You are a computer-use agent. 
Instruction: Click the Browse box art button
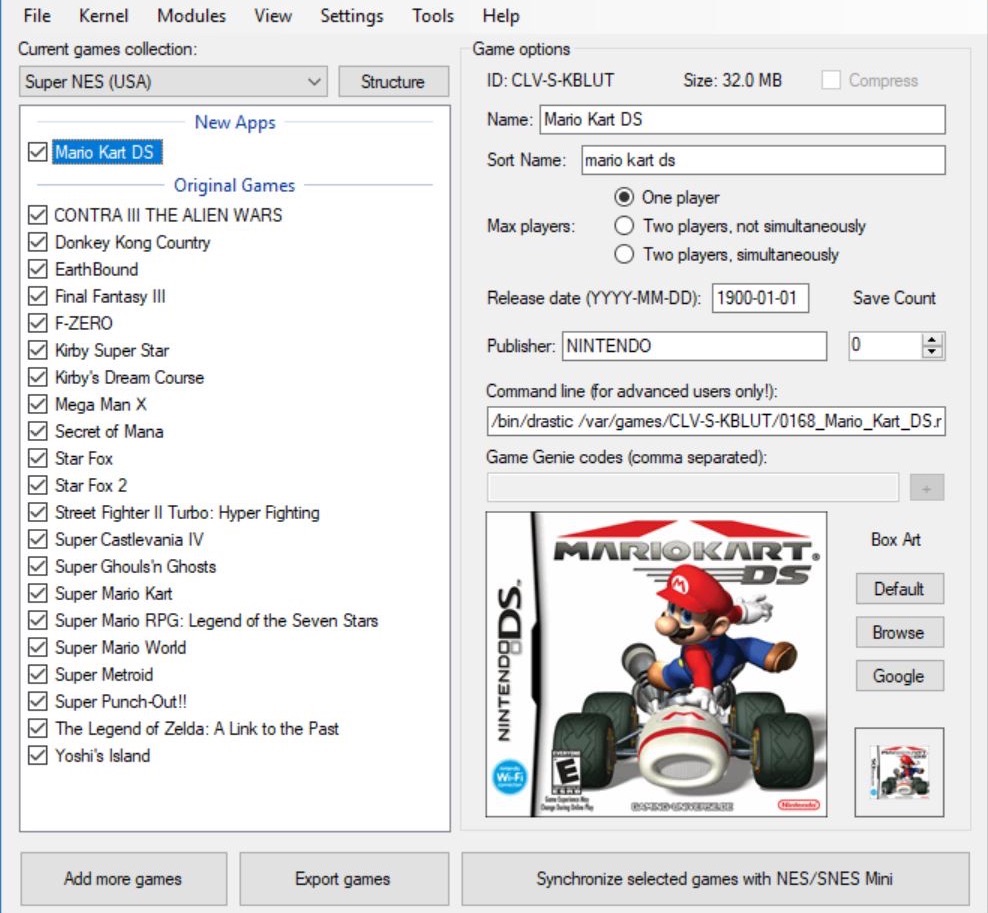pyautogui.click(x=899, y=632)
